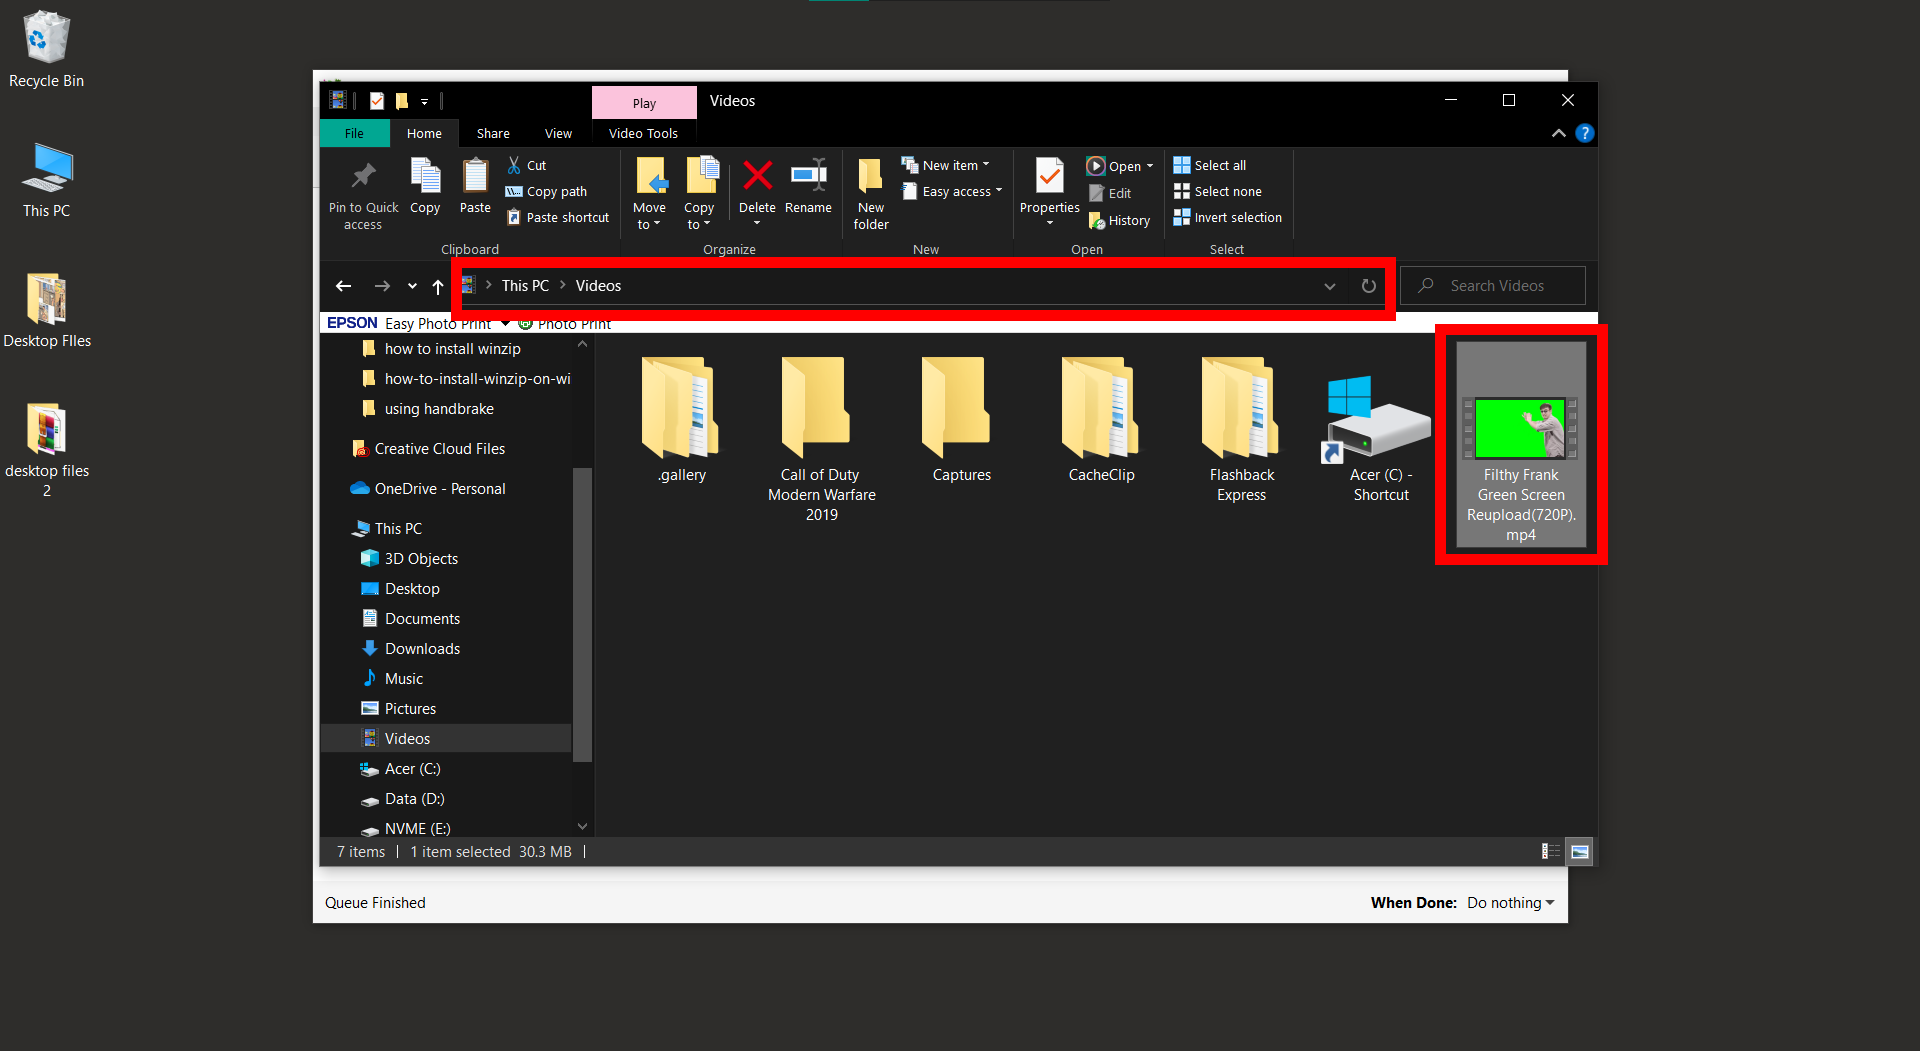Screen dimensions: 1920x1051
Task: Open the EPSON Easy Photo Print dropdown
Action: 505,323
